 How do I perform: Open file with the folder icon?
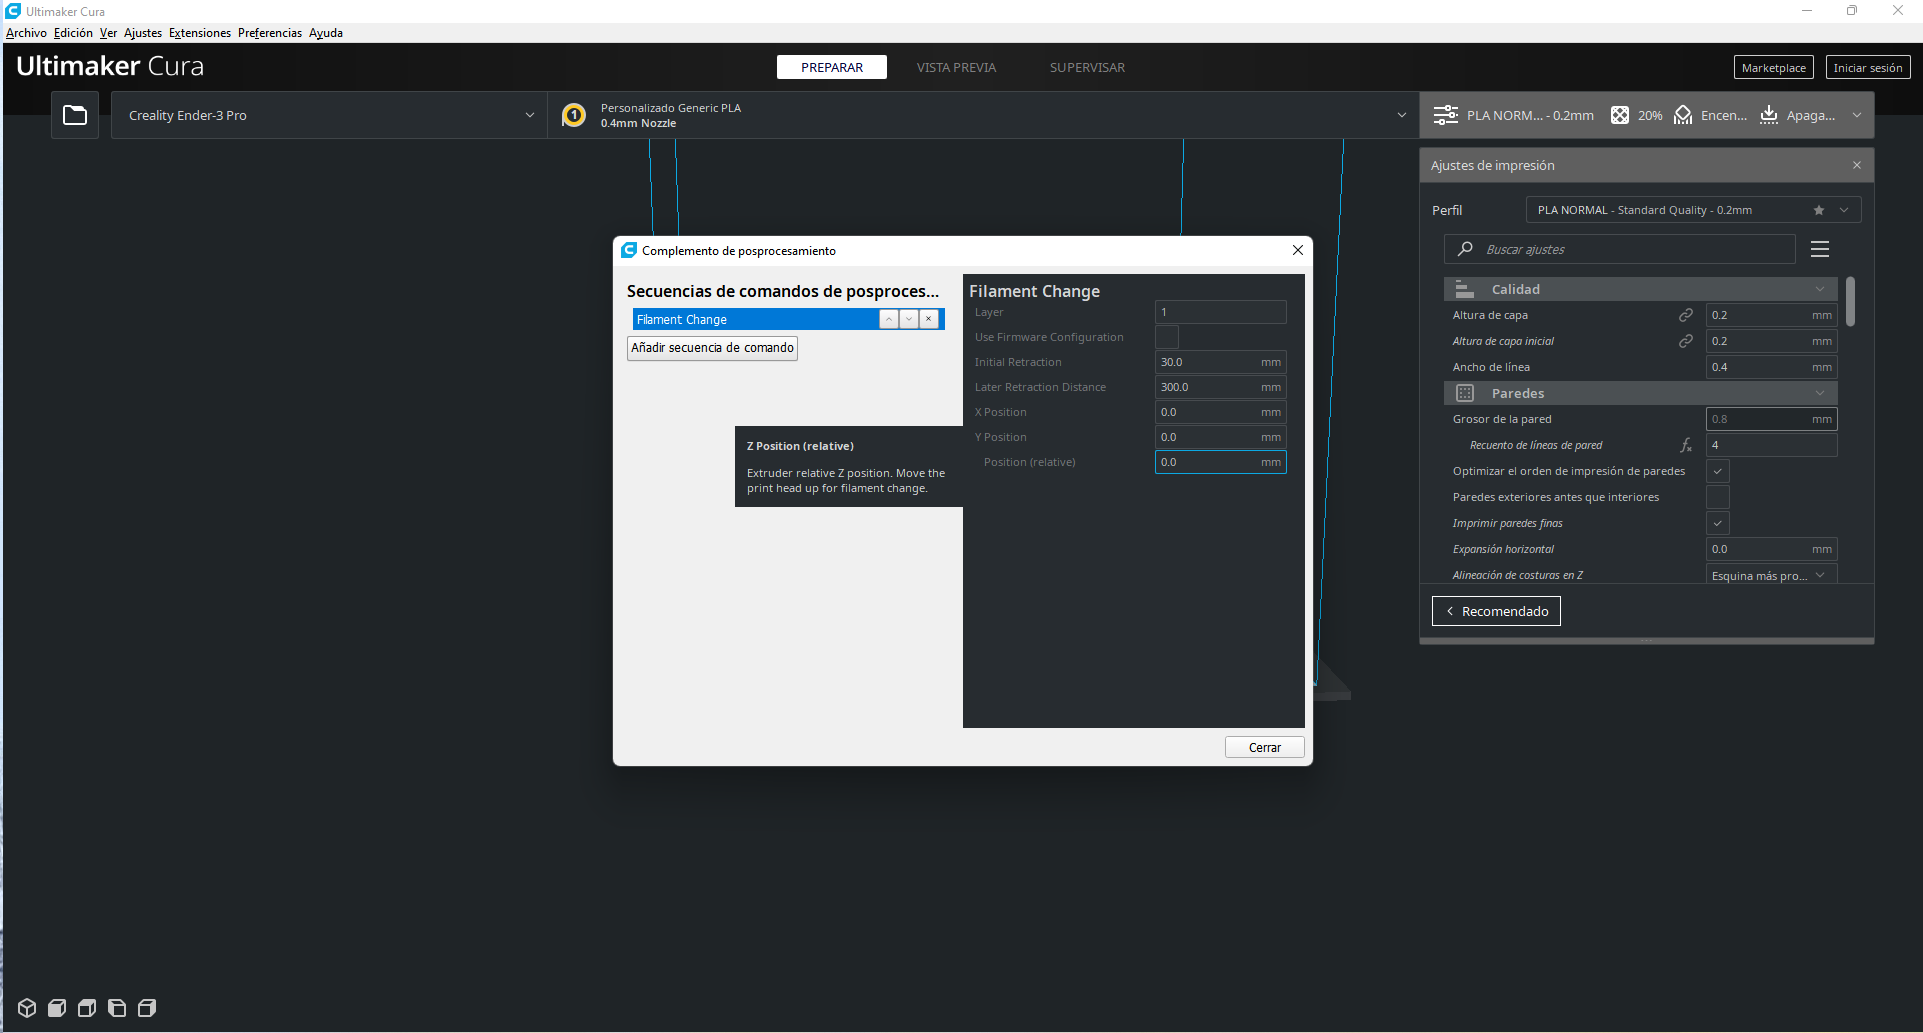[x=75, y=115]
